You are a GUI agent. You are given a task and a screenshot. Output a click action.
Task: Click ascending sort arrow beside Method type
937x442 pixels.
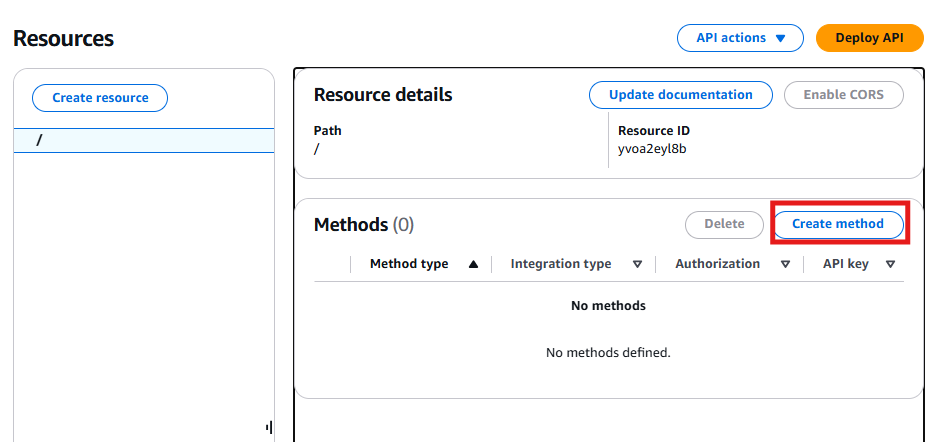(x=473, y=265)
